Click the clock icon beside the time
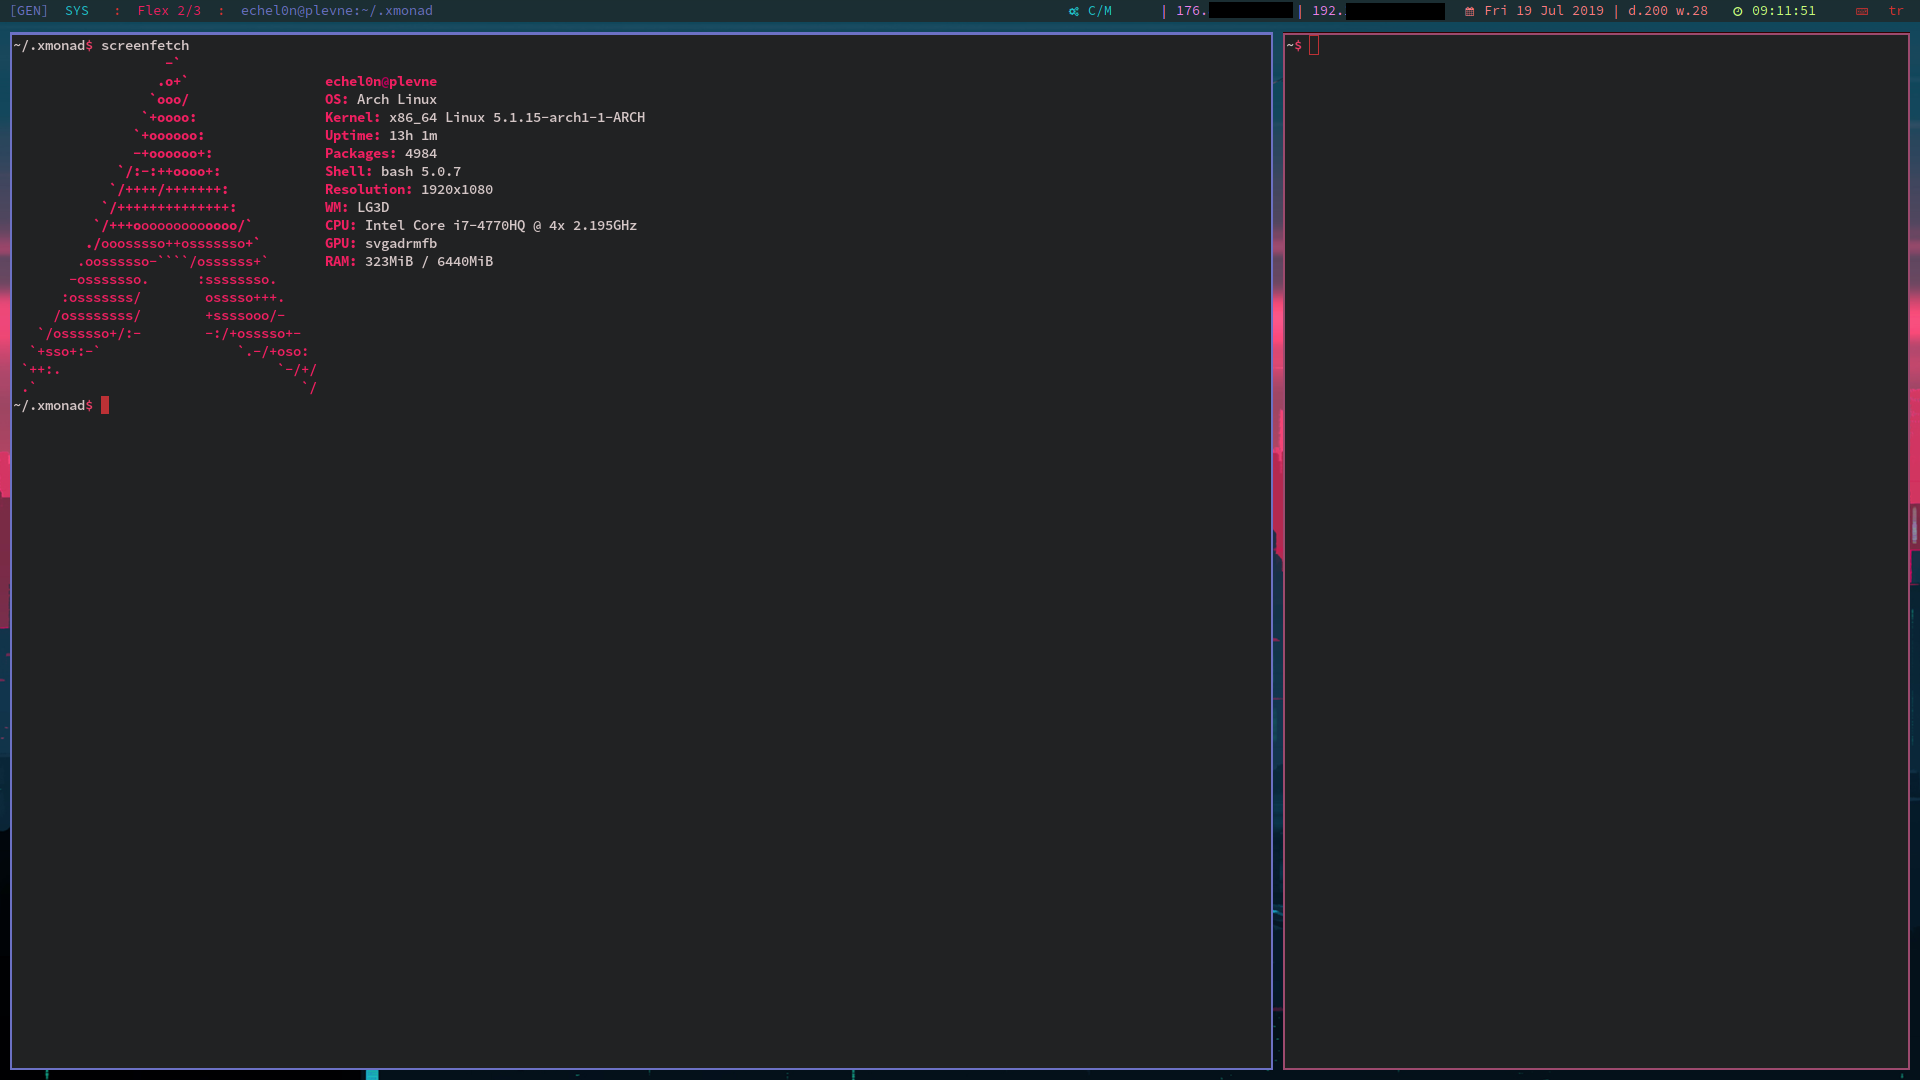The height and width of the screenshot is (1080, 1920). pos(1738,11)
